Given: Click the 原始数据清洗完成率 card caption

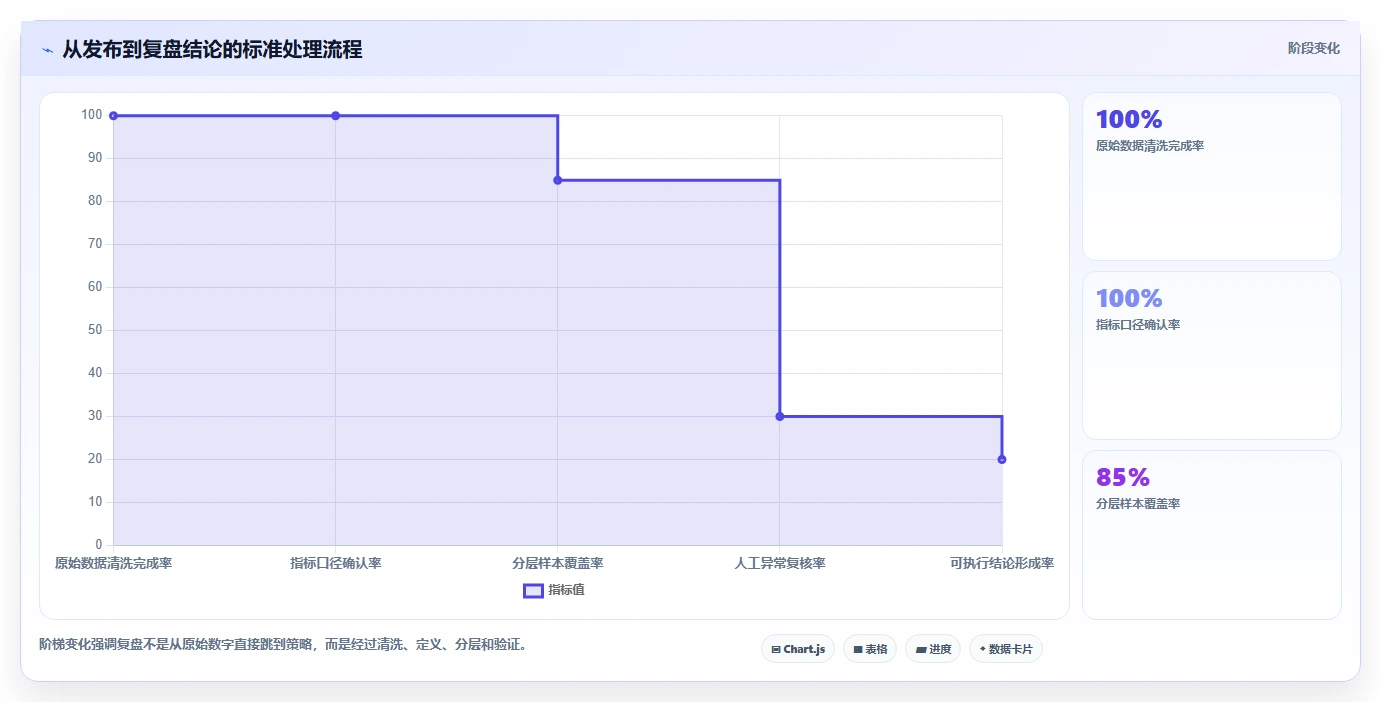Looking at the screenshot, I should tap(1150, 146).
